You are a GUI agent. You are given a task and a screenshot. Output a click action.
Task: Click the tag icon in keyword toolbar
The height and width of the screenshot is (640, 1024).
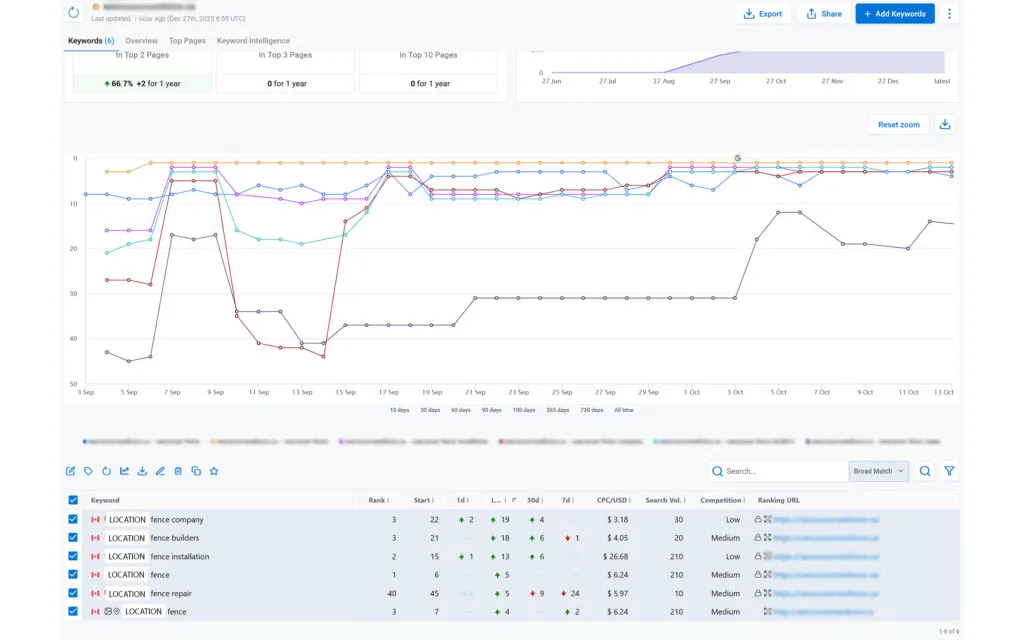pos(88,471)
